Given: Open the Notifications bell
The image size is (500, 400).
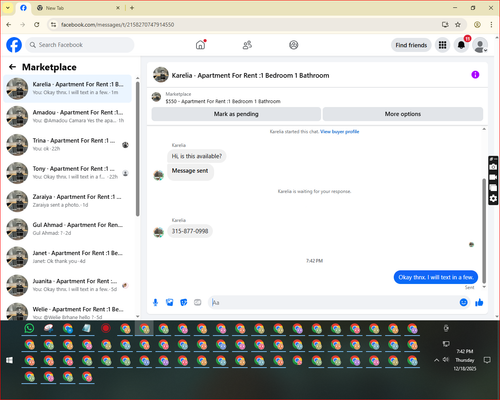Looking at the screenshot, I should 461,45.
